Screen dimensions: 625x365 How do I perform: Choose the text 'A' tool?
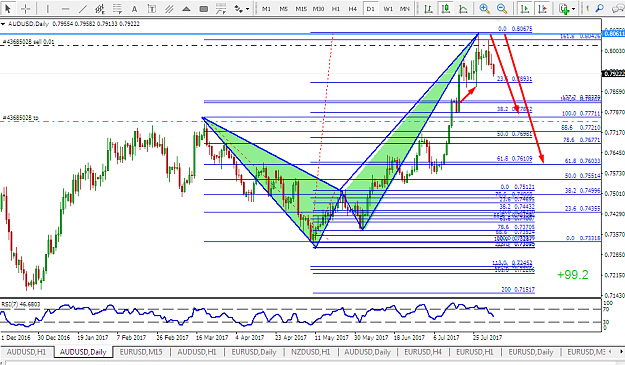coord(134,9)
